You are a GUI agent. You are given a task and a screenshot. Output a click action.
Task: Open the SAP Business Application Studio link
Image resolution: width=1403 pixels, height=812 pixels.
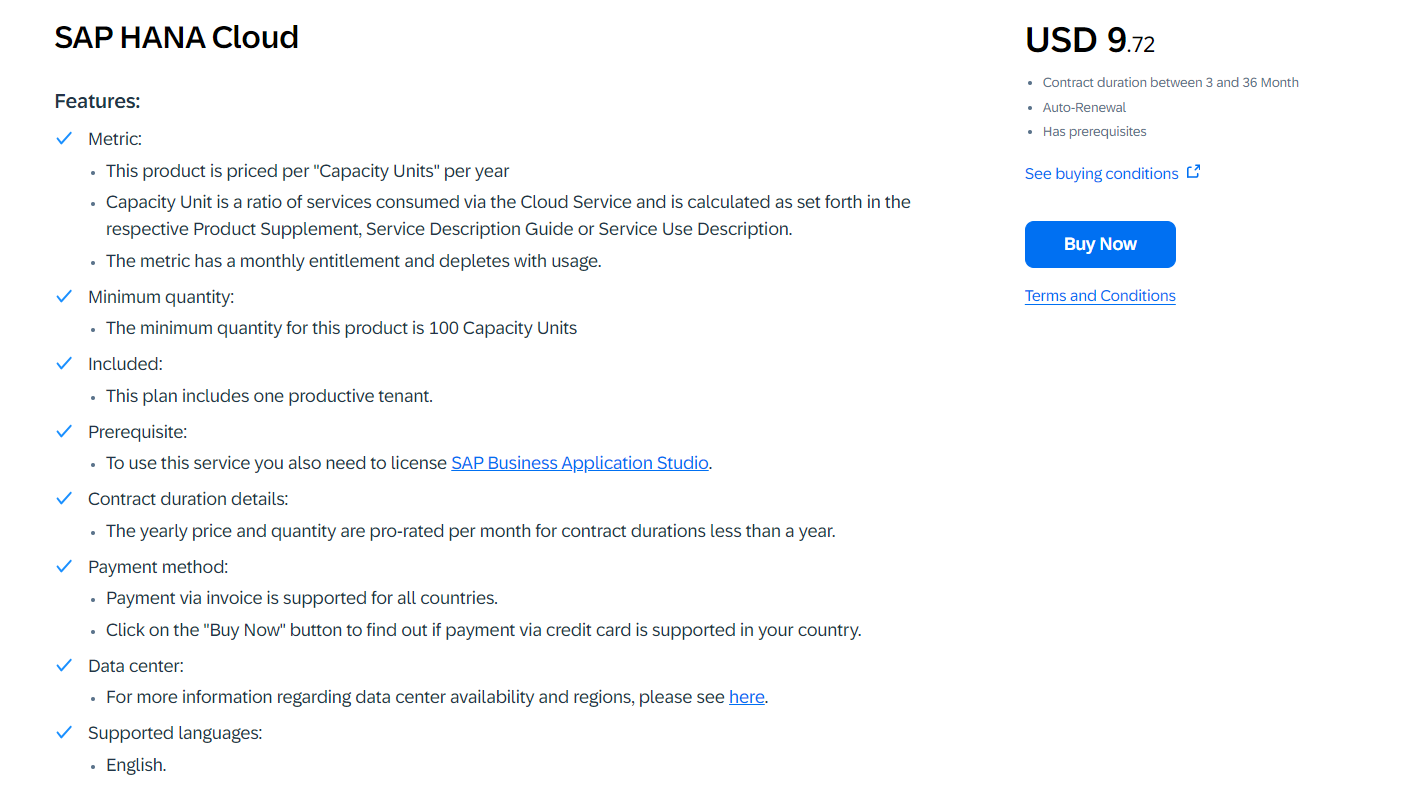[x=579, y=462]
